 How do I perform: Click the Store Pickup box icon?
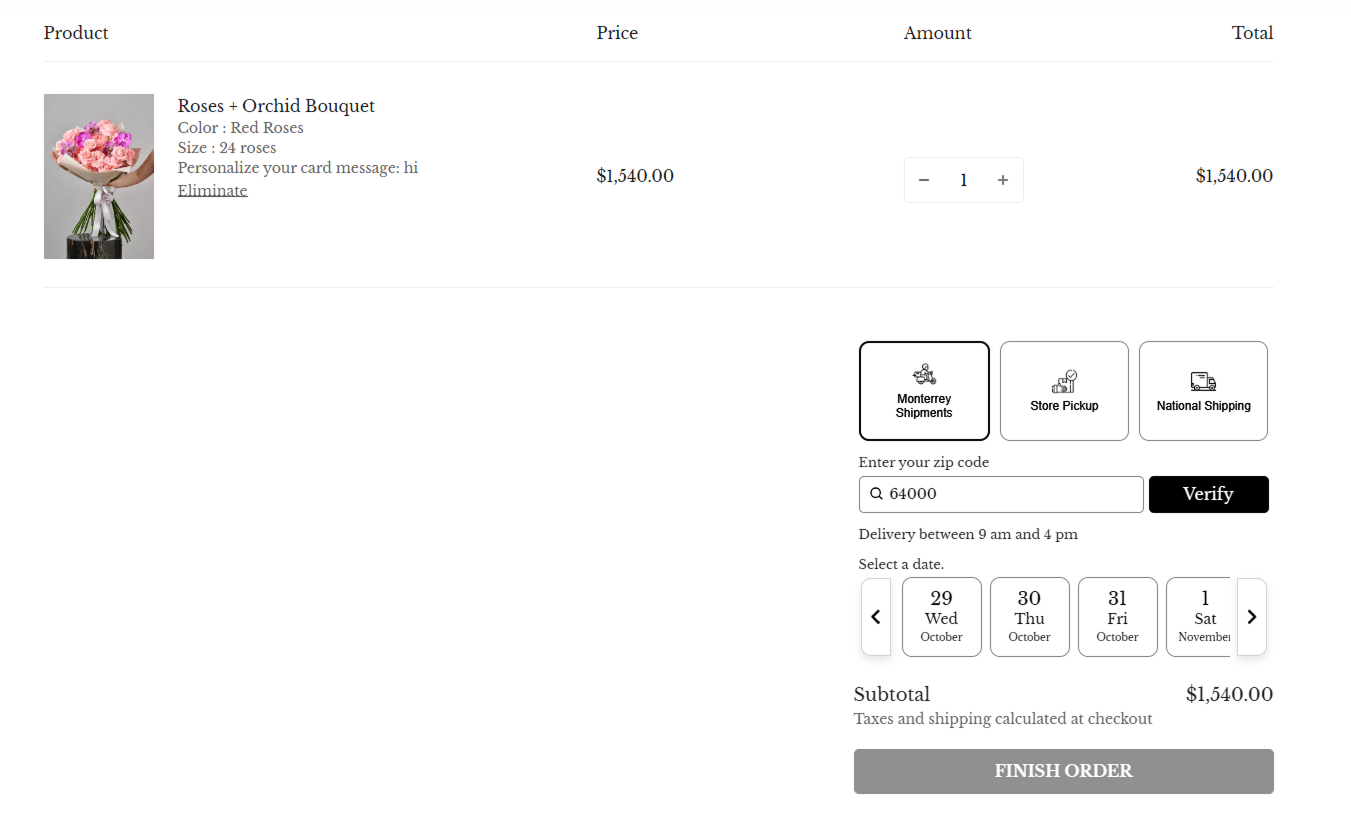pyautogui.click(x=1064, y=381)
